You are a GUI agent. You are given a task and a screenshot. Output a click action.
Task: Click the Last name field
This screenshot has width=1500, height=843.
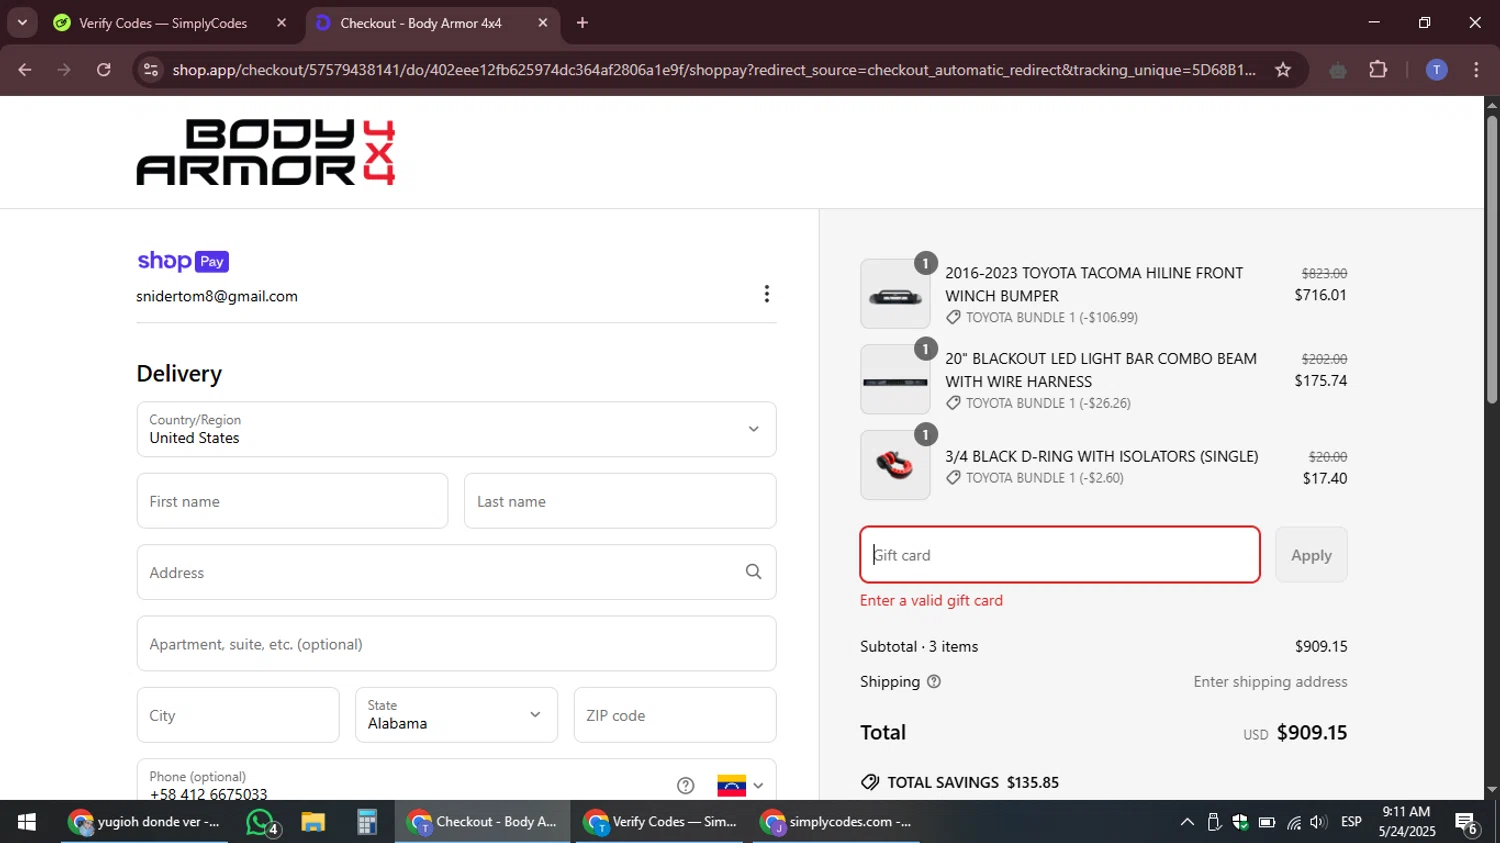pos(620,501)
